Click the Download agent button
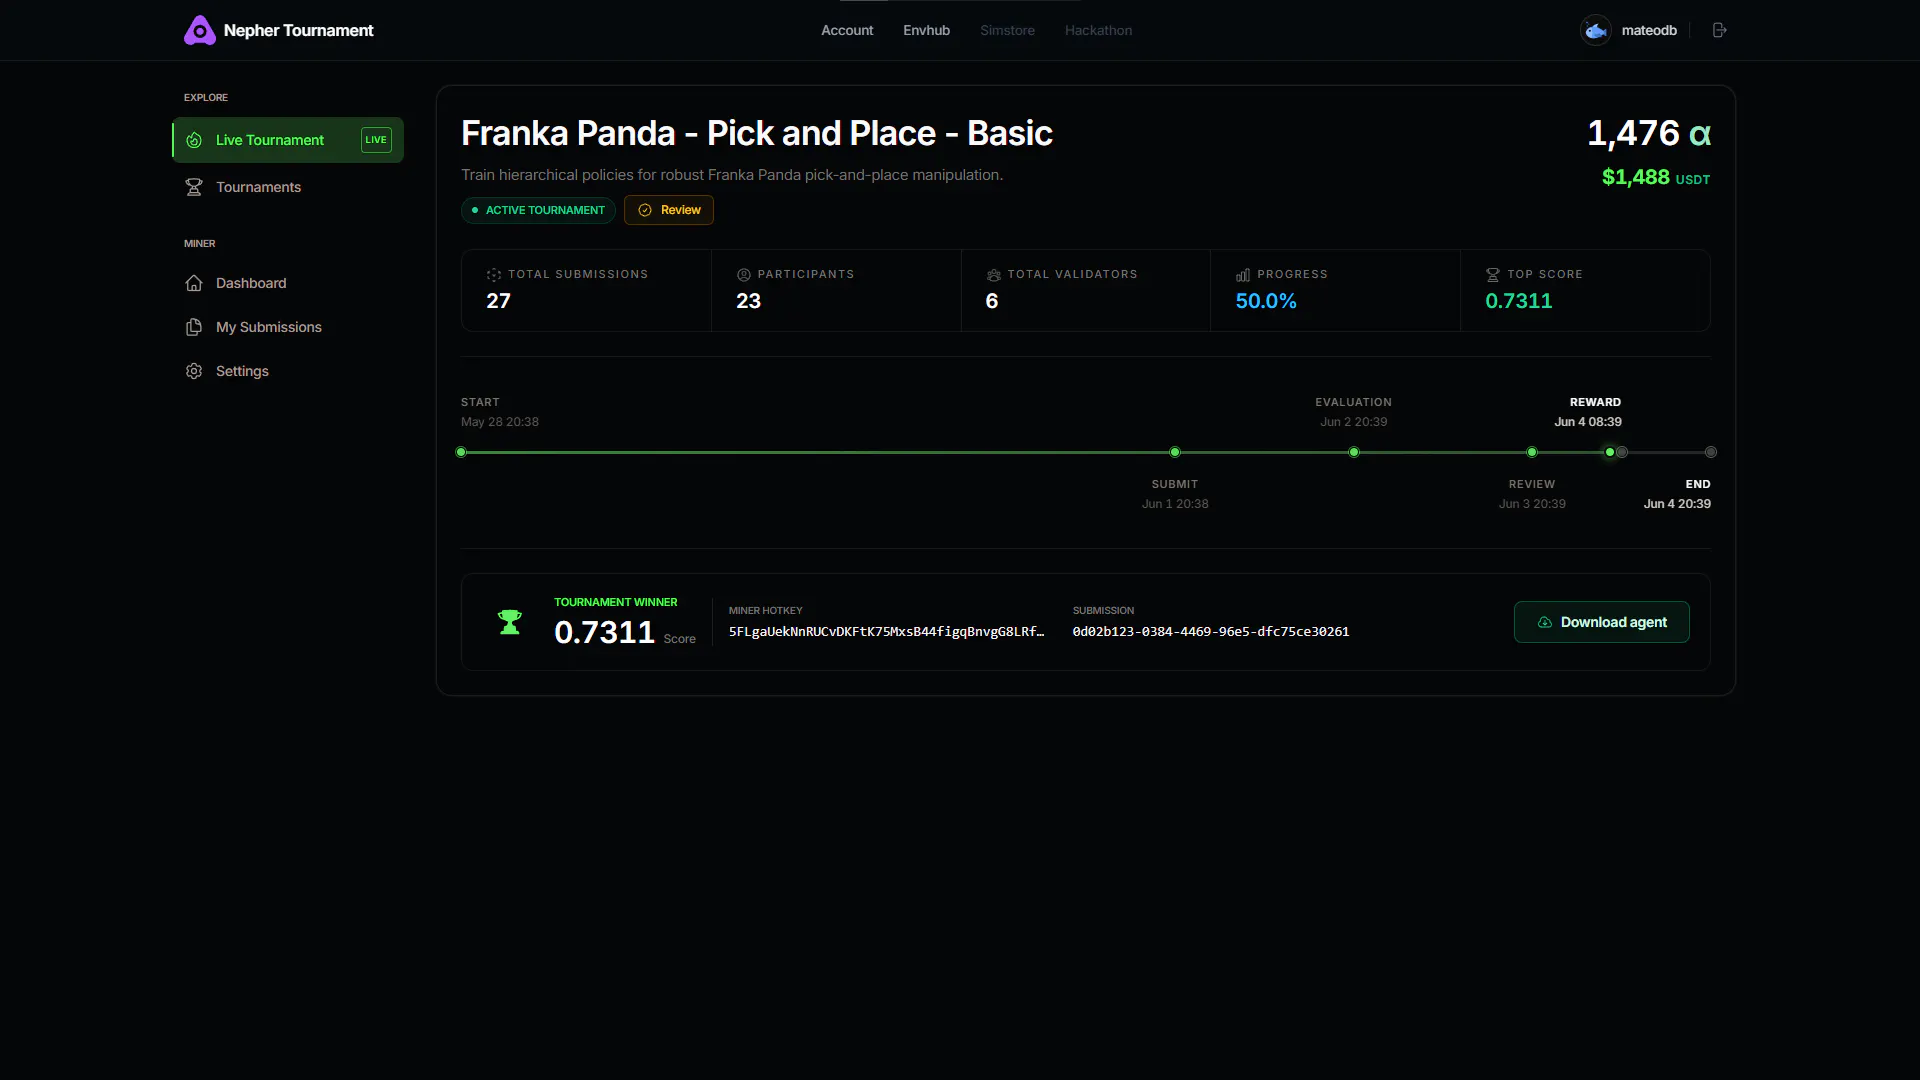Viewport: 1920px width, 1080px height. tap(1601, 622)
